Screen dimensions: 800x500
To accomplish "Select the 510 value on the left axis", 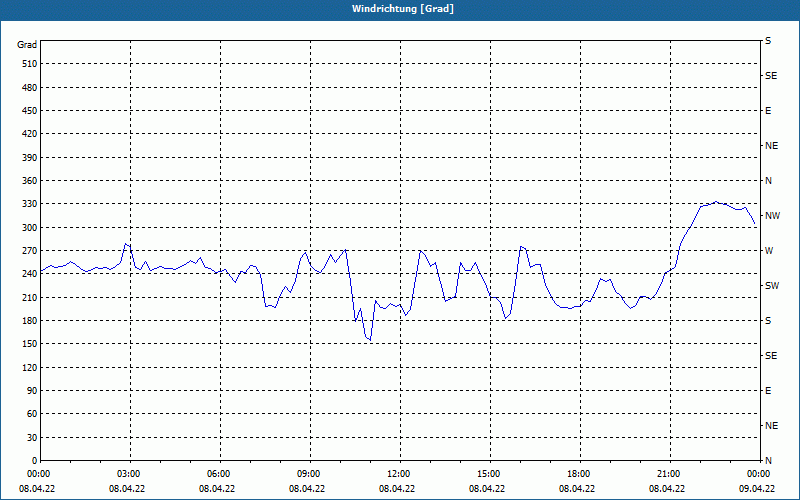I will pos(30,64).
